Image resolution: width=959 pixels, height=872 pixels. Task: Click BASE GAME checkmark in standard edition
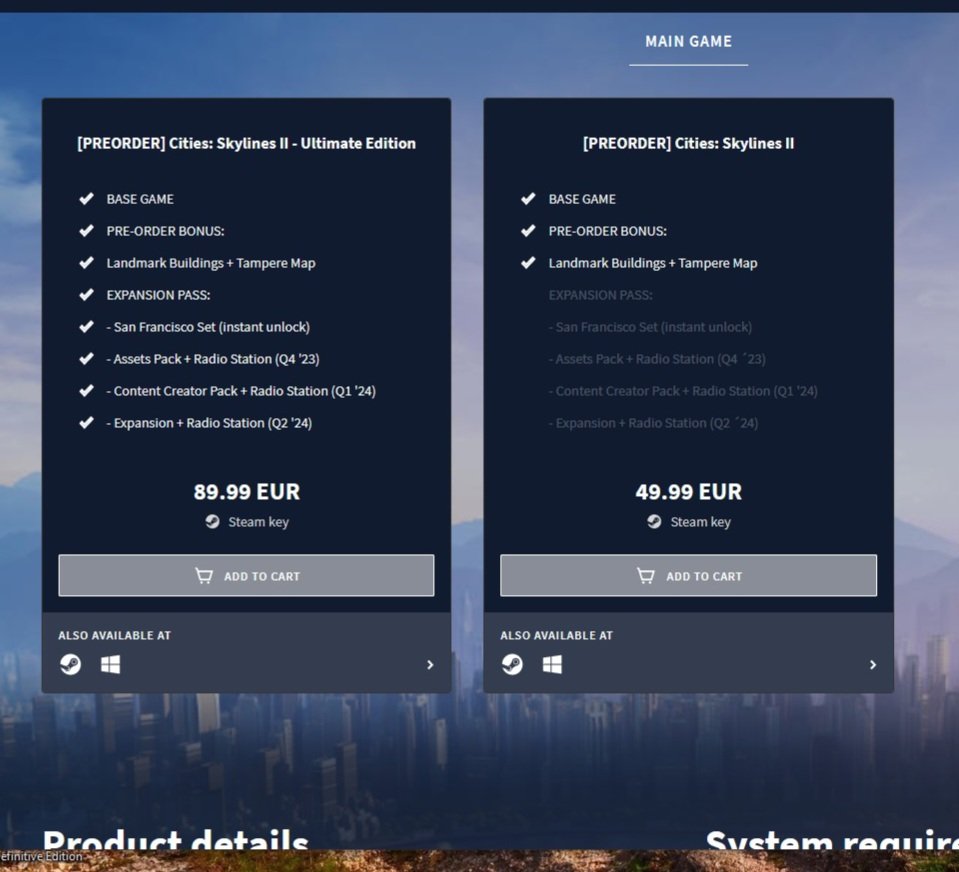pyautogui.click(x=528, y=199)
